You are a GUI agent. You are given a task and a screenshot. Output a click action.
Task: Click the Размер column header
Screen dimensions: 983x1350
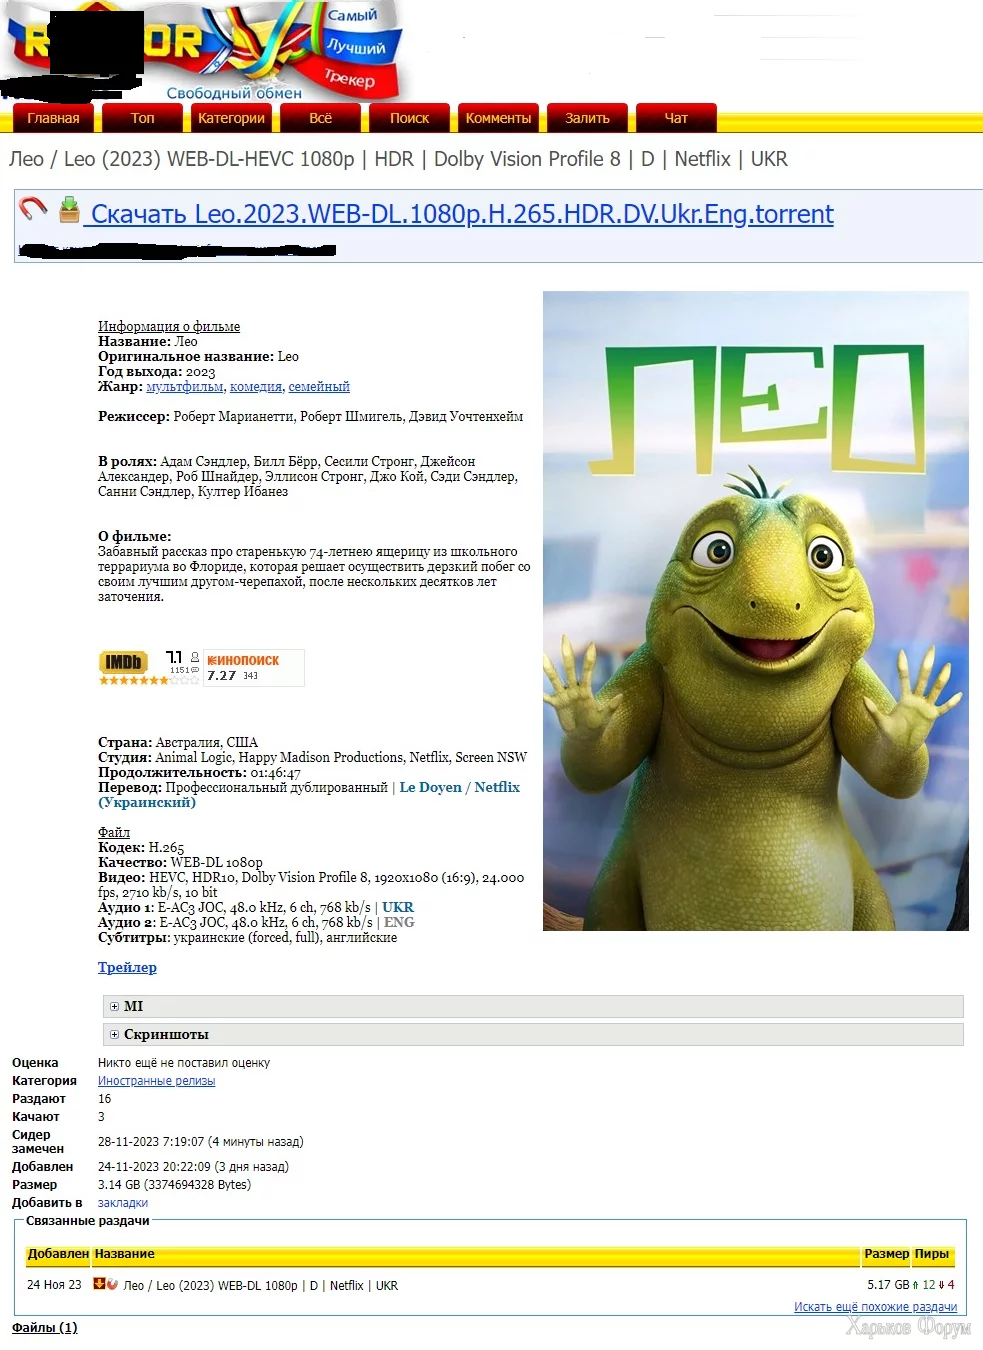(x=886, y=1254)
